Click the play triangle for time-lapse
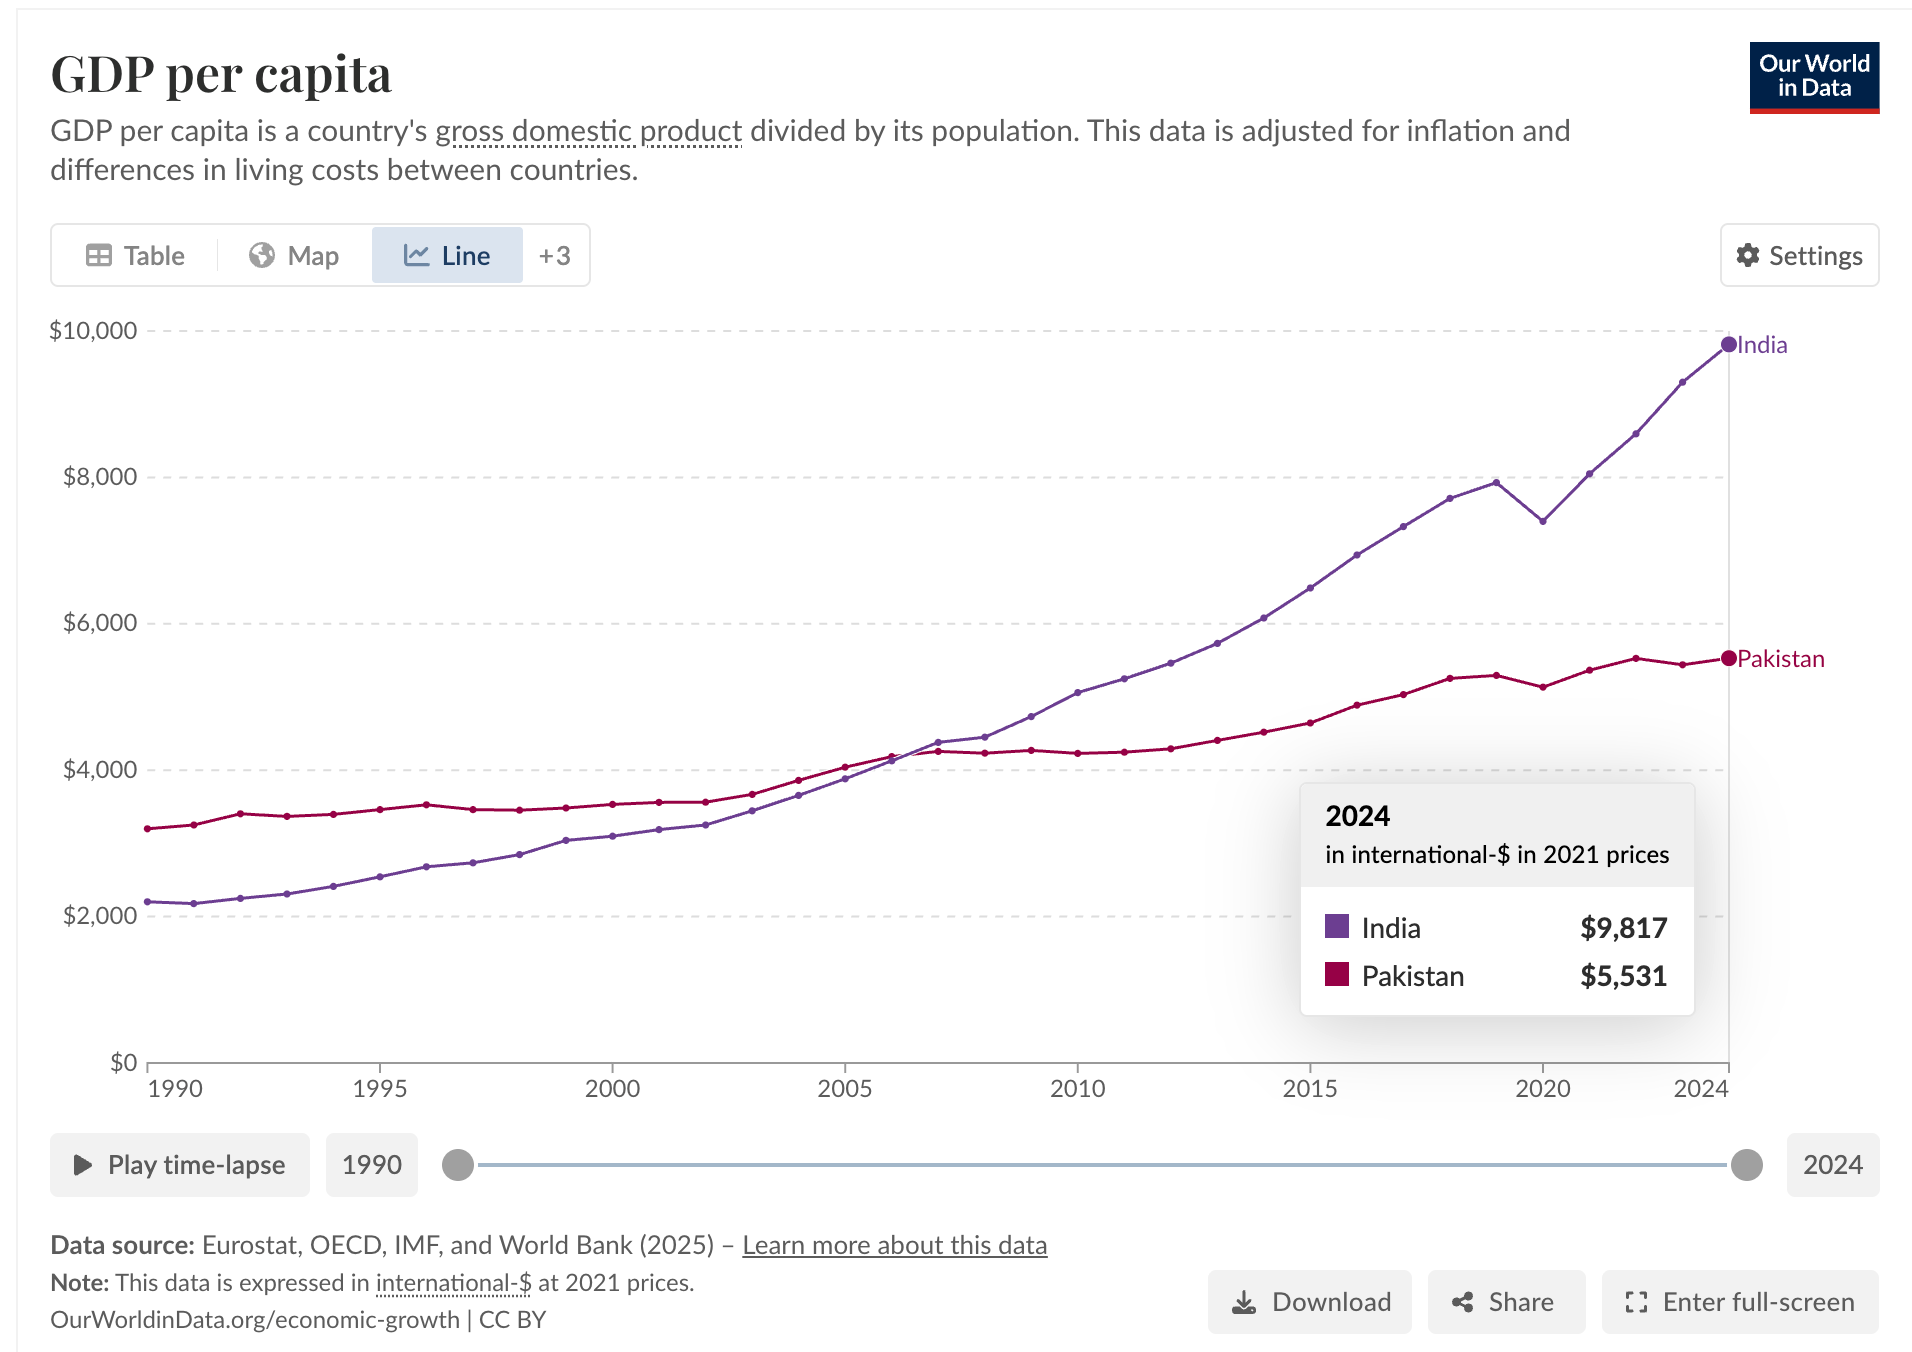The height and width of the screenshot is (1352, 1912). [x=83, y=1165]
